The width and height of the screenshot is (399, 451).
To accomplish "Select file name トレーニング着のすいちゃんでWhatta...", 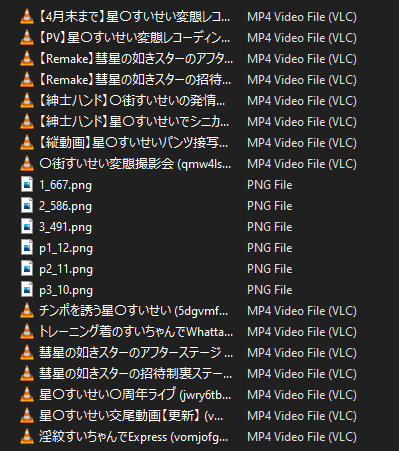I will pos(136,332).
